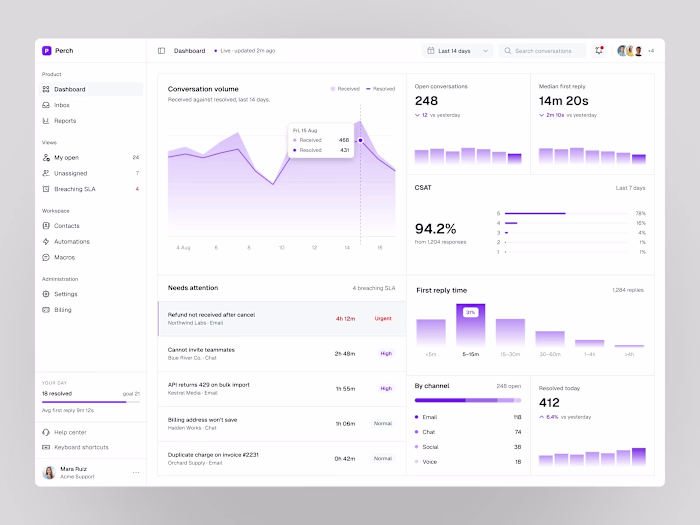
Task: Select the My open person icon
Action: click(46, 158)
